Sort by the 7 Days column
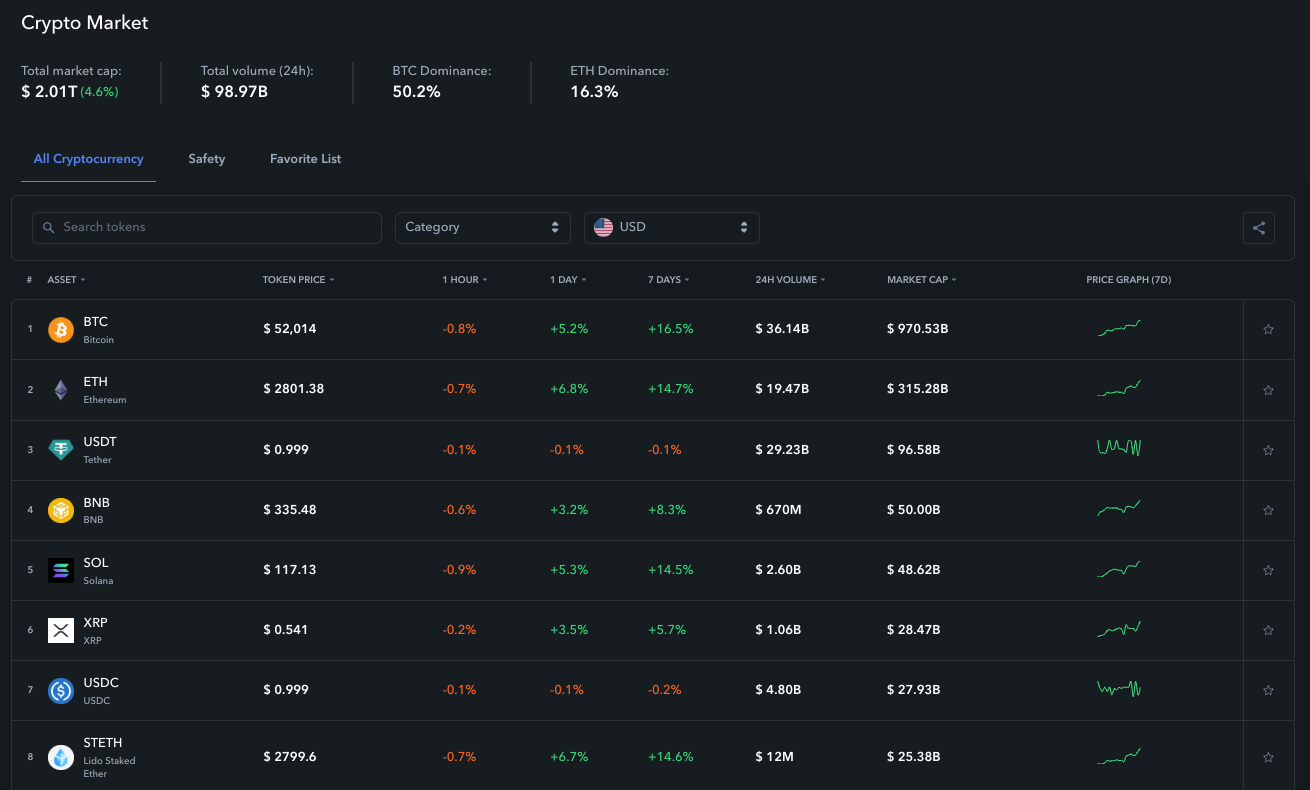The image size is (1310, 790). pos(667,279)
